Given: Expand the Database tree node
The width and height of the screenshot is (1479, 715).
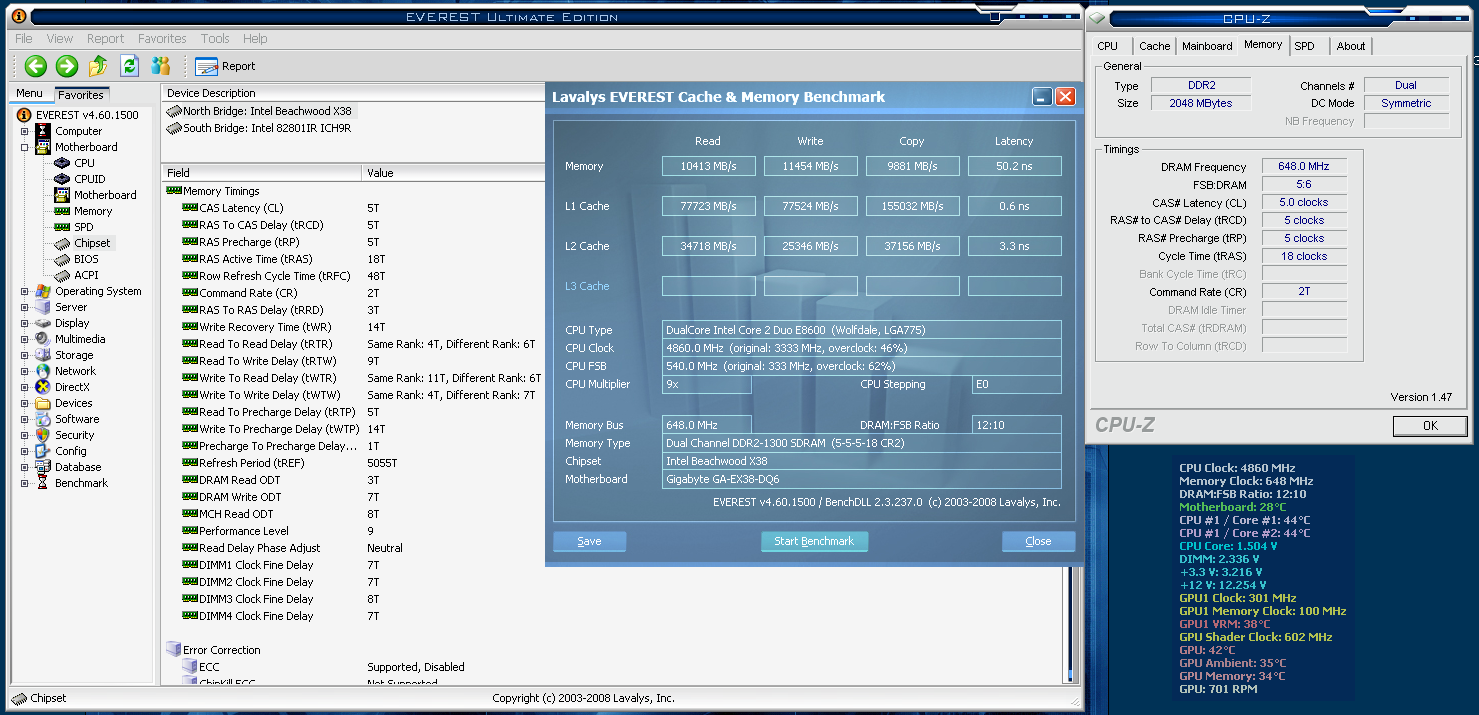Looking at the screenshot, I should [25, 467].
